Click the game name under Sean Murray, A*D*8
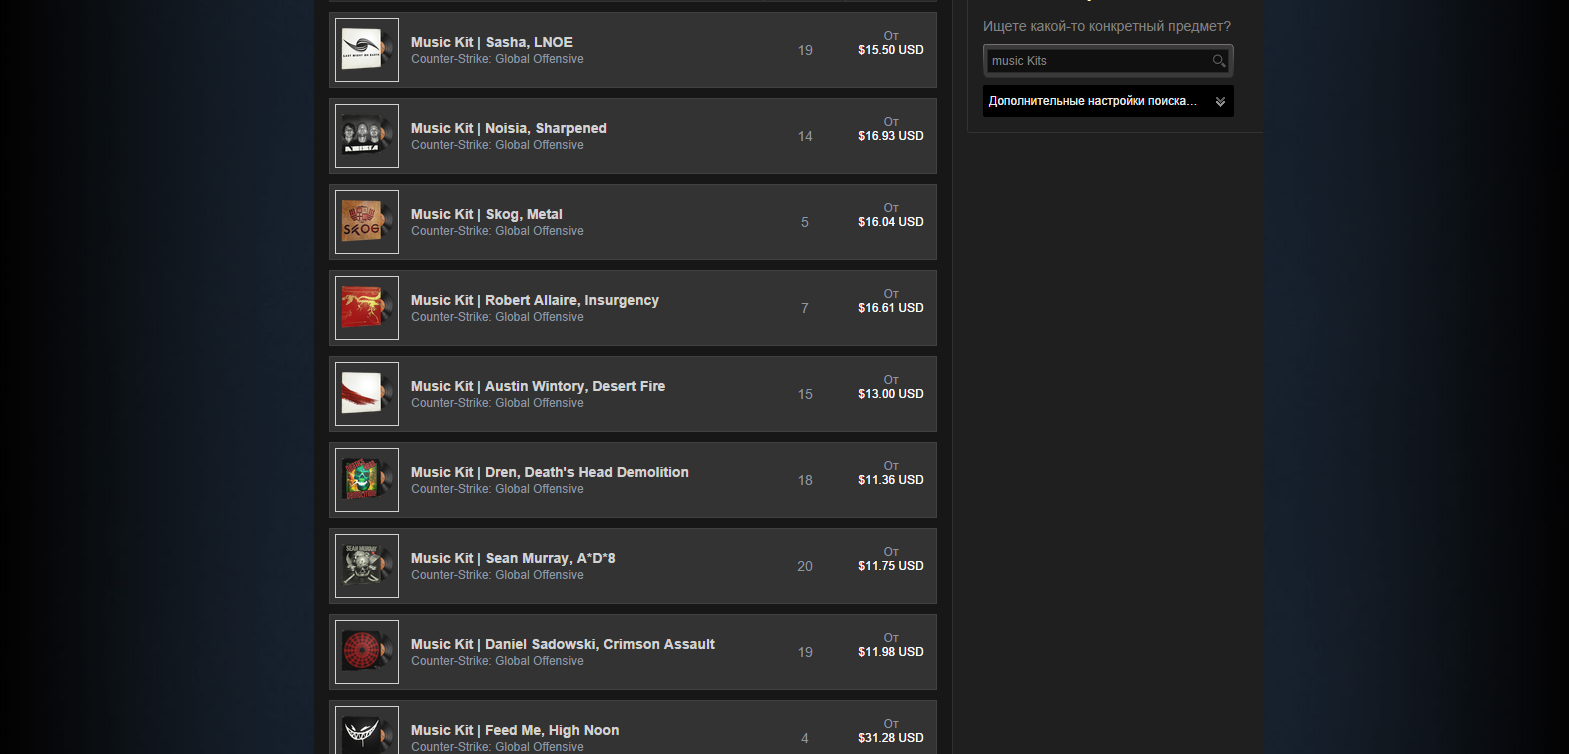The width and height of the screenshot is (1569, 754). pyautogui.click(x=497, y=575)
